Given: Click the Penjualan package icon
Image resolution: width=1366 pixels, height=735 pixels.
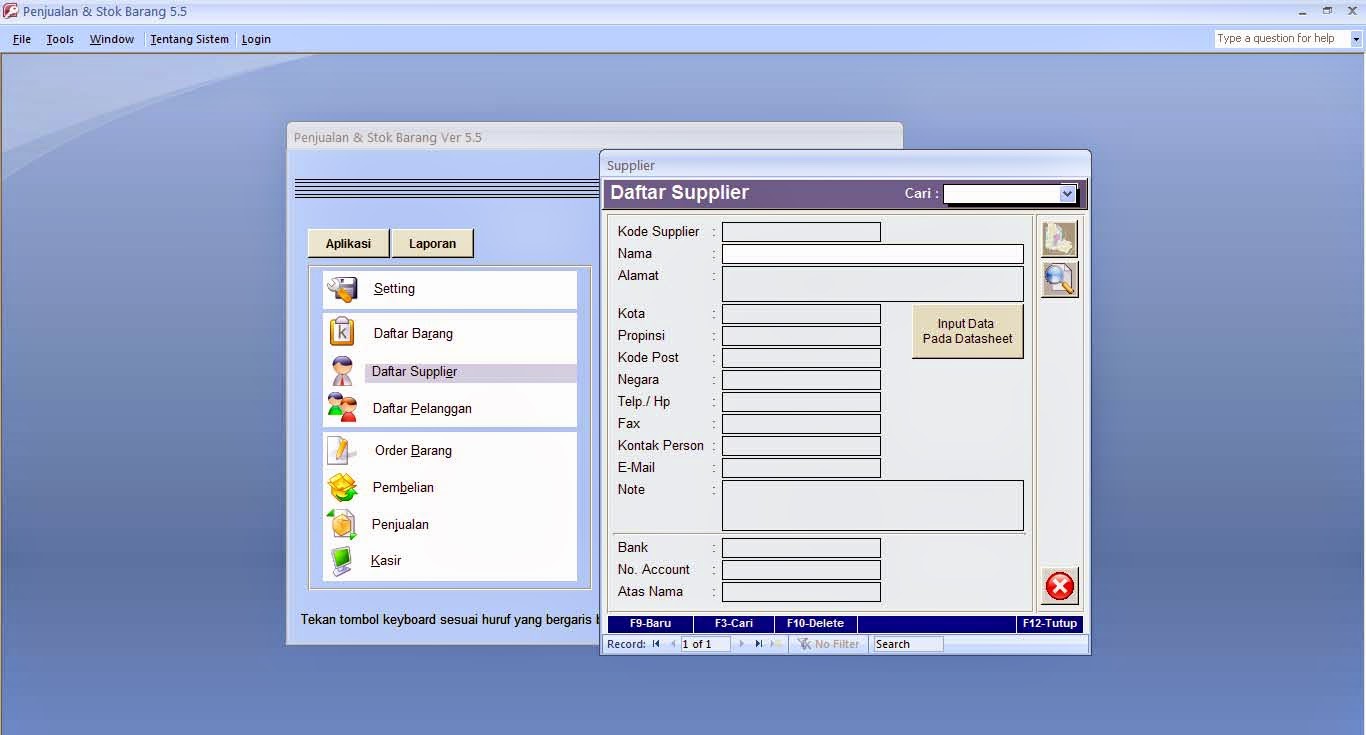Looking at the screenshot, I should pos(342,524).
